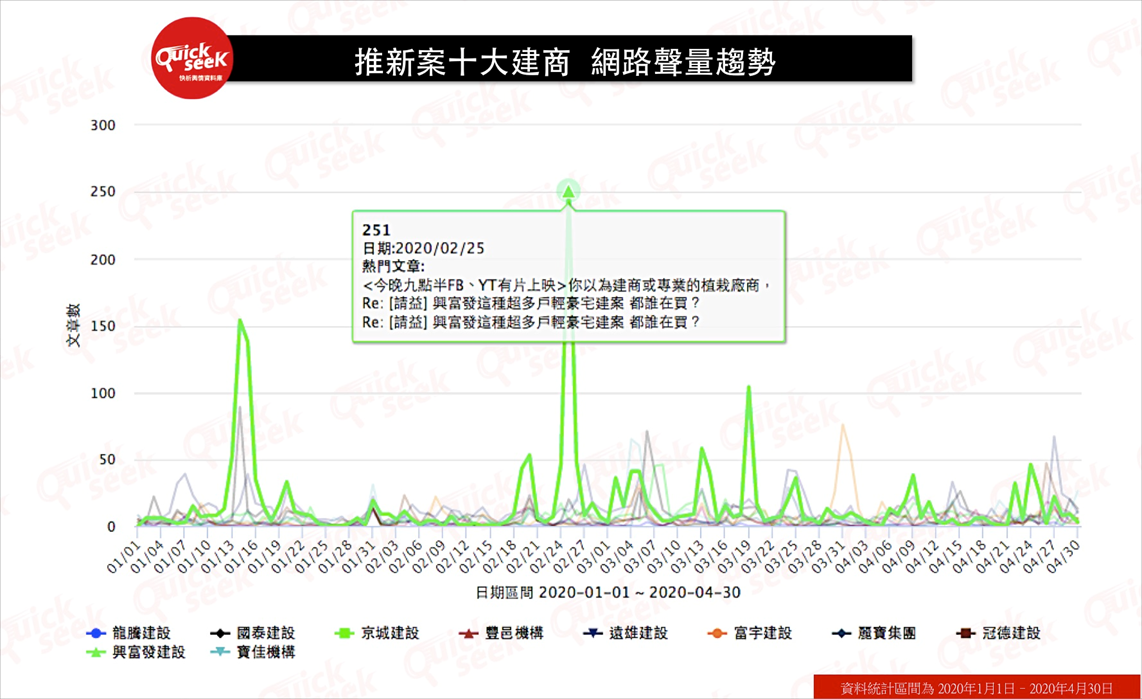Click the x-axis date 04/30
Screen dimensions: 1142x699
coord(1063,557)
